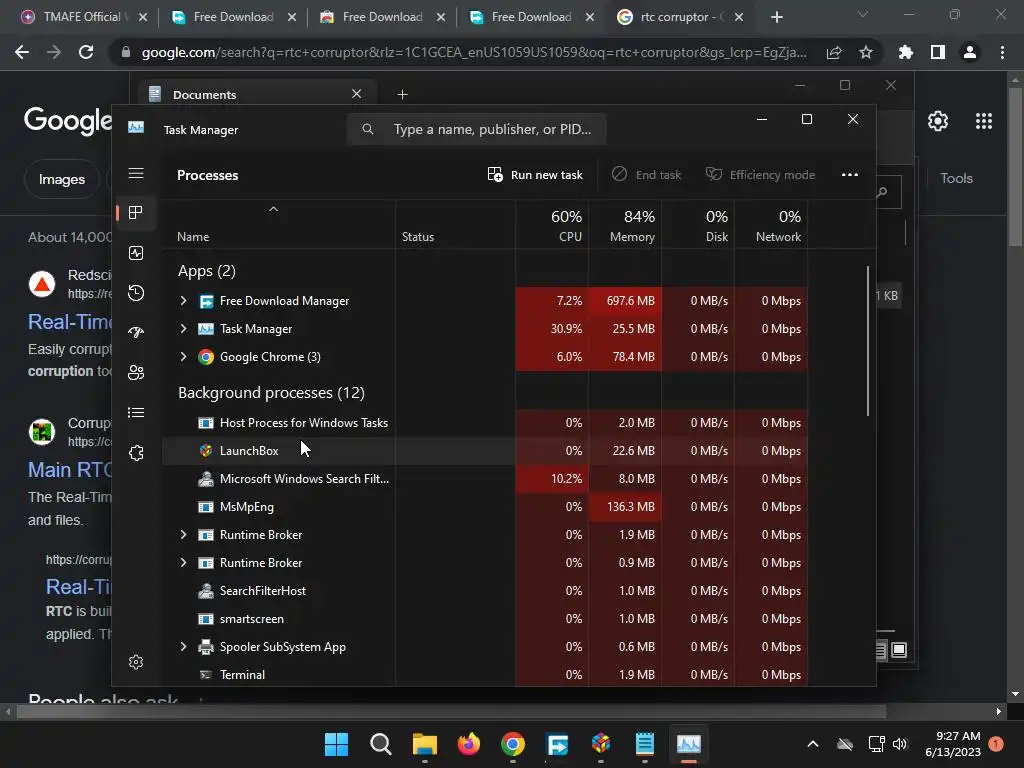Focus Task Manager search box
The height and width of the screenshot is (768, 1024).
477,129
